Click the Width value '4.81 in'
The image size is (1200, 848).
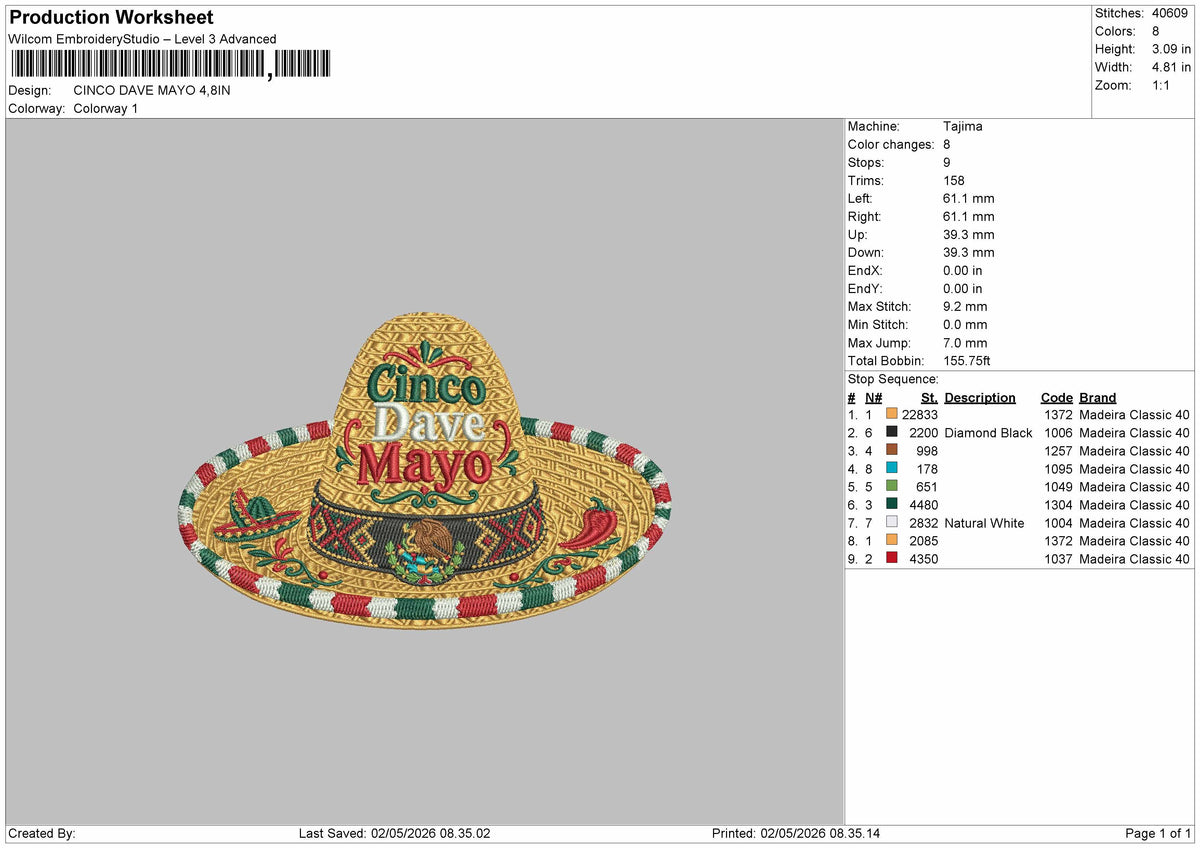[x=1171, y=67]
